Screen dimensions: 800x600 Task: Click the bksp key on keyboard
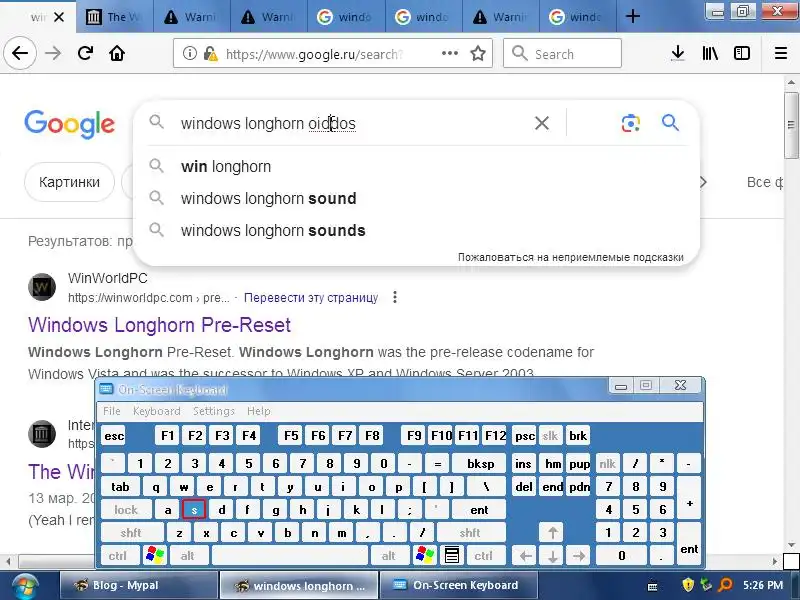[x=480, y=463]
